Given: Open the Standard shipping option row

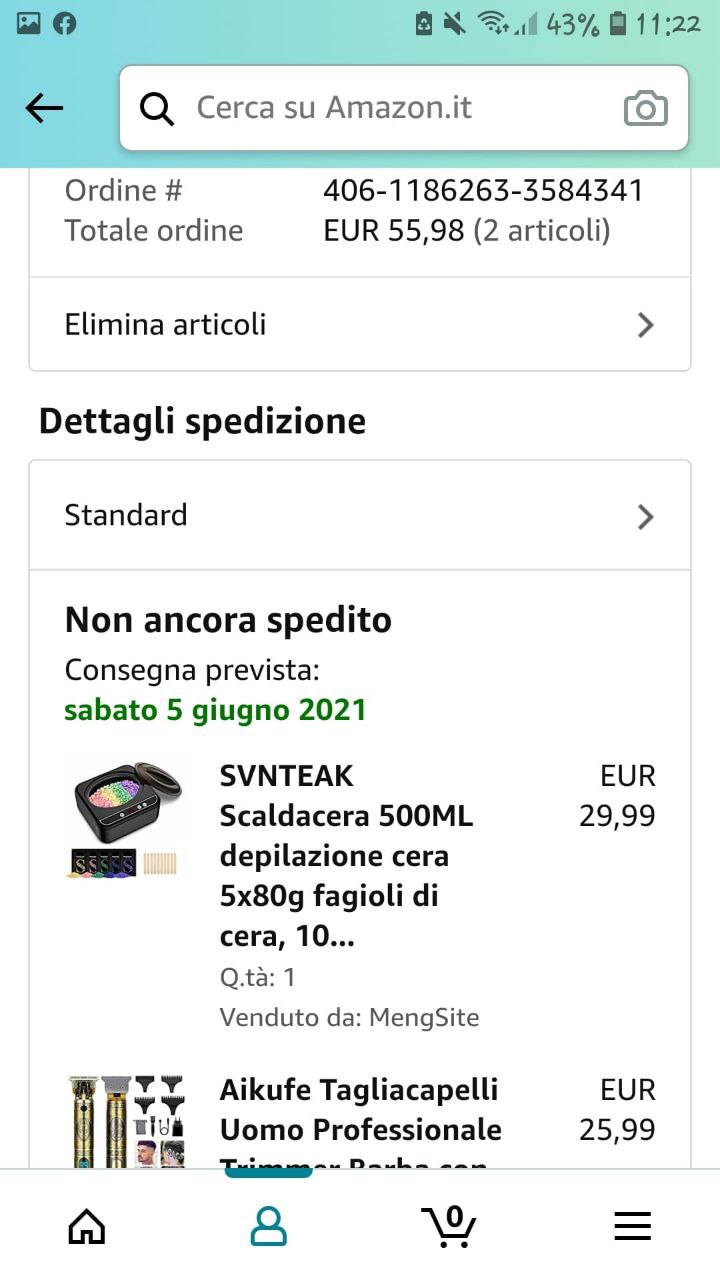Looking at the screenshot, I should pos(360,515).
